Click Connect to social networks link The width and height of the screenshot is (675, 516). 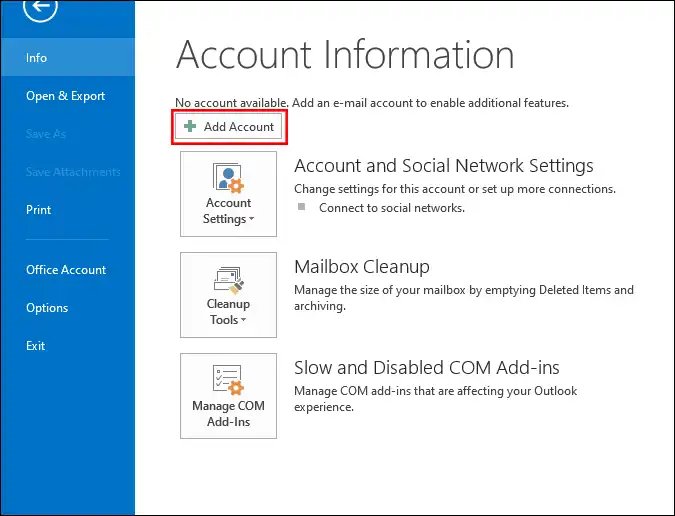392,208
